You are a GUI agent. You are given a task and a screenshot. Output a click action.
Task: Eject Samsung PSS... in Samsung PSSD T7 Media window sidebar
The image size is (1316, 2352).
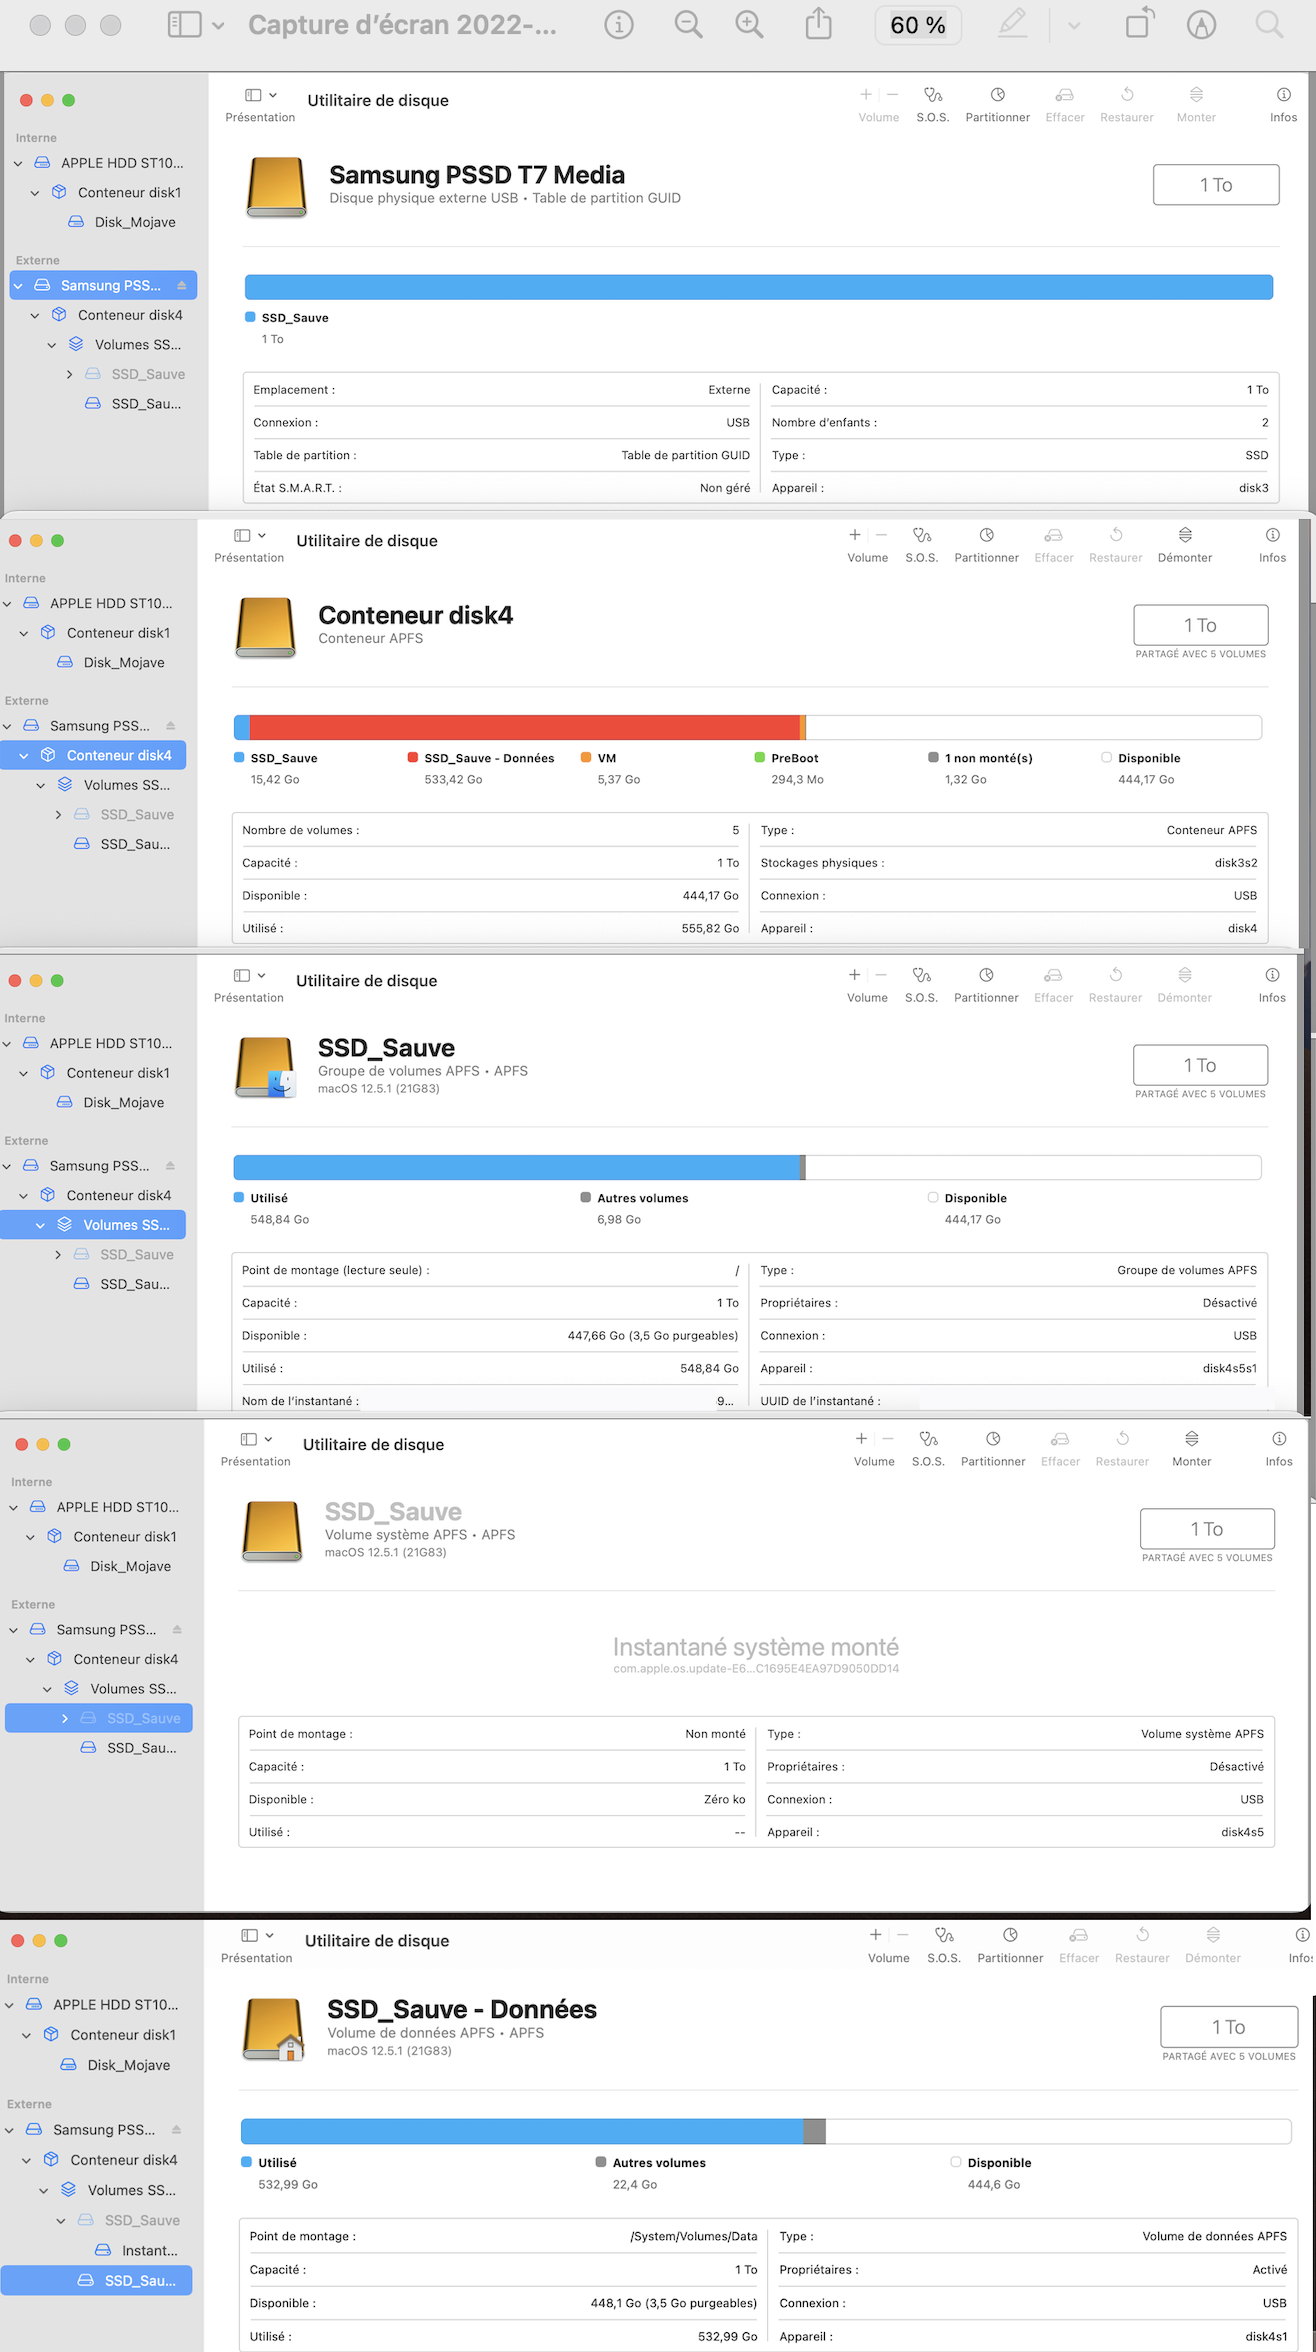182,286
